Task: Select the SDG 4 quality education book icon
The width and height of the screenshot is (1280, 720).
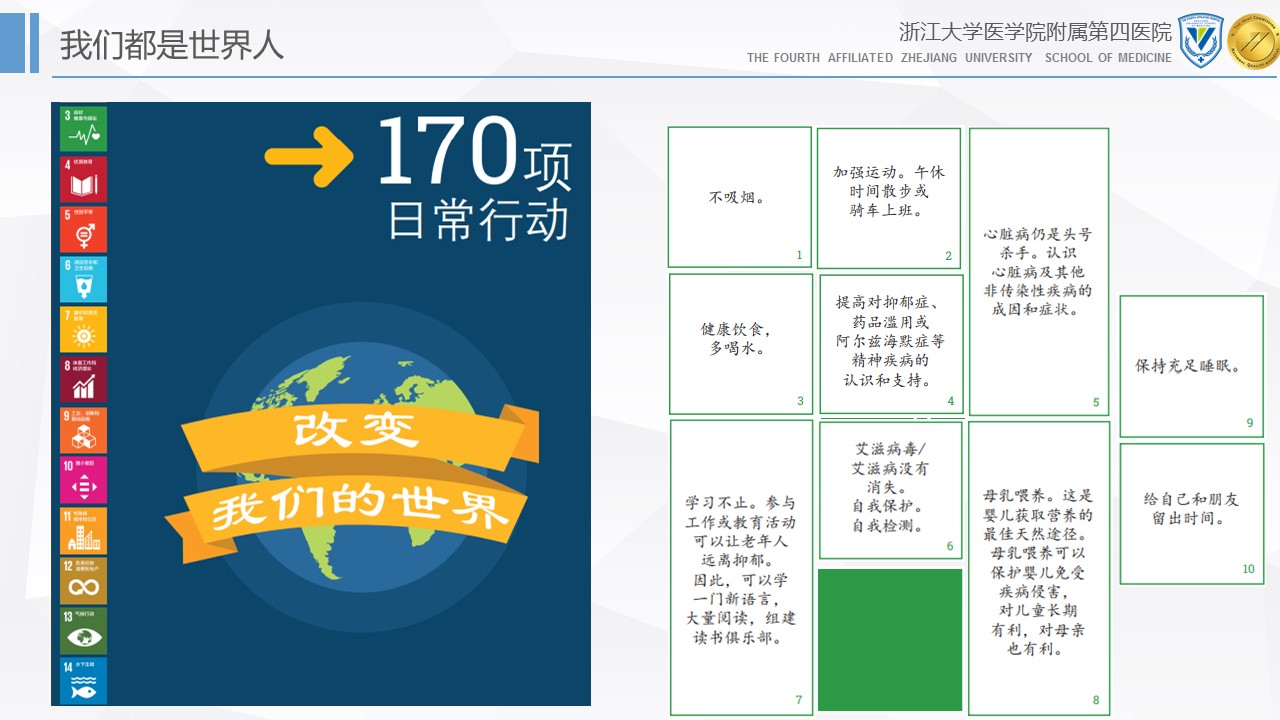Action: pyautogui.click(x=84, y=179)
